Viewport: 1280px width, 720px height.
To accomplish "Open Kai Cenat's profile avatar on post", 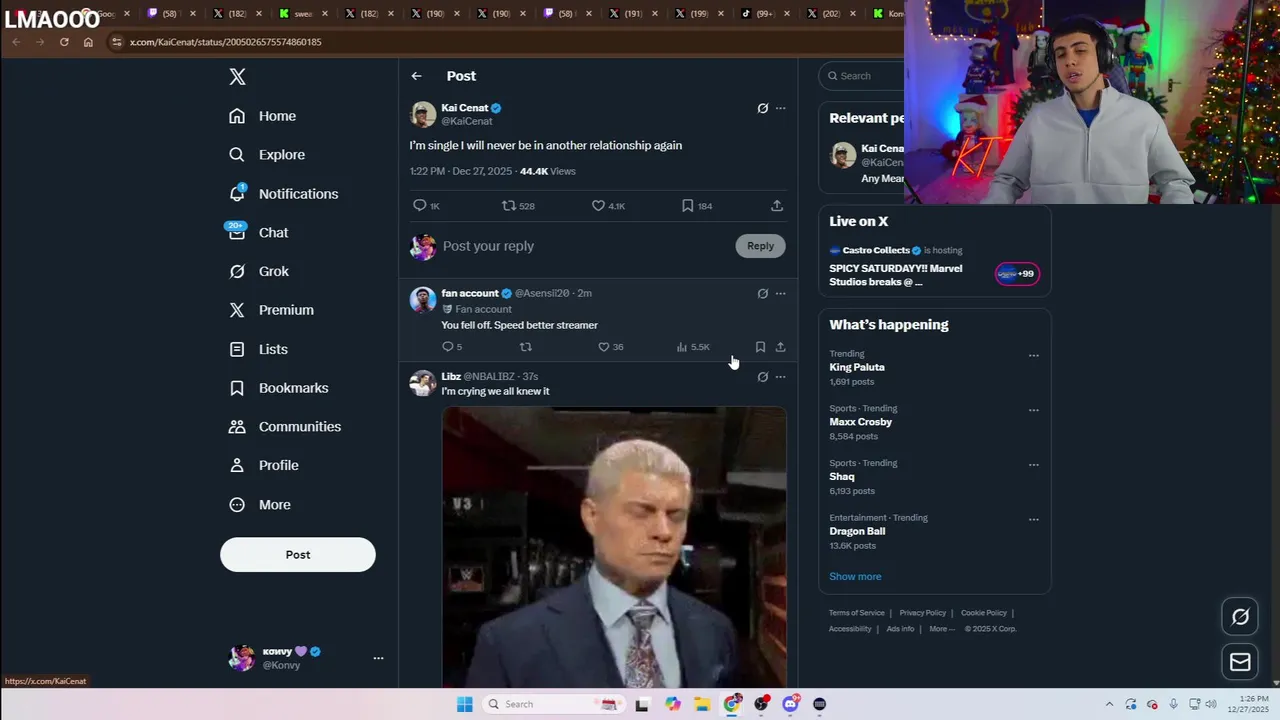I will pos(423,114).
